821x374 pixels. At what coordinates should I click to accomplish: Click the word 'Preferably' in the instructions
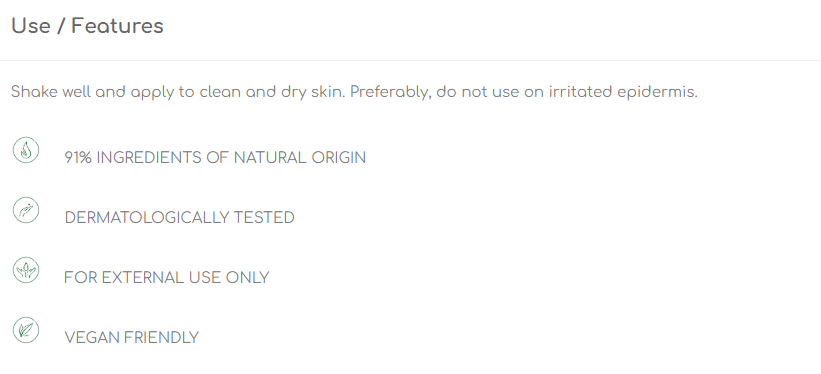coord(391,92)
